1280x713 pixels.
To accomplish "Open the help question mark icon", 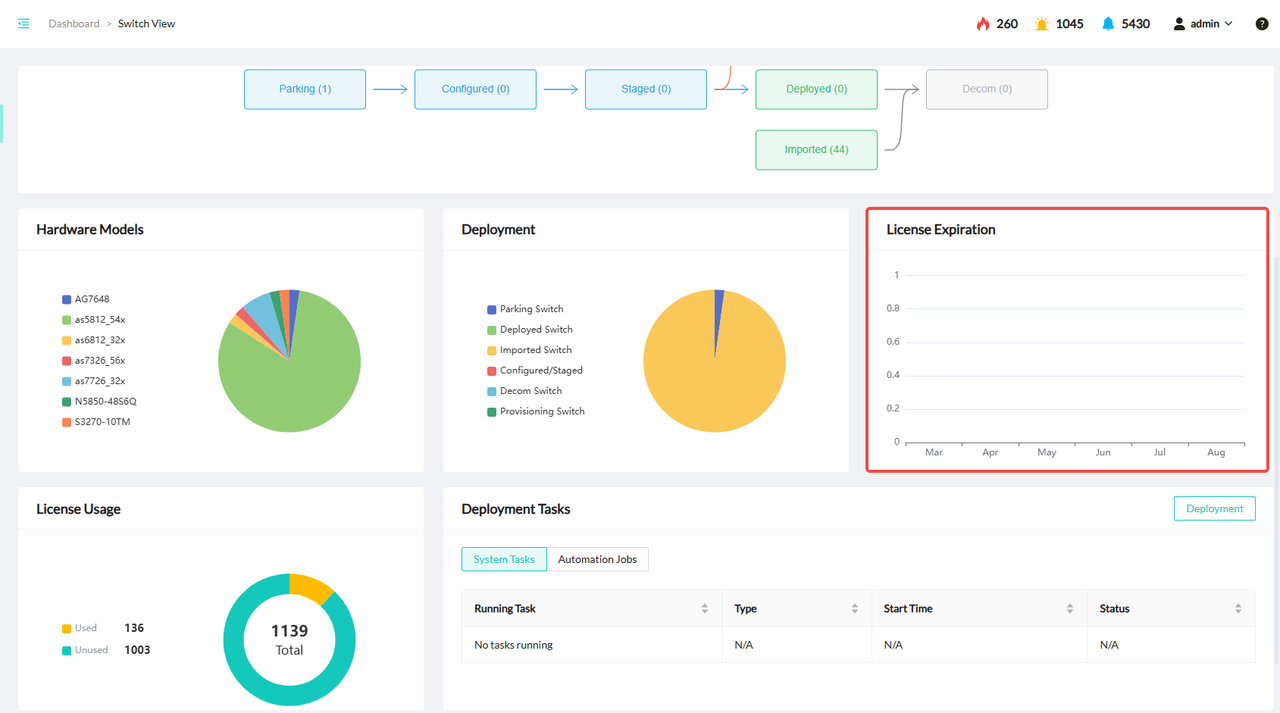I will click(x=1261, y=24).
